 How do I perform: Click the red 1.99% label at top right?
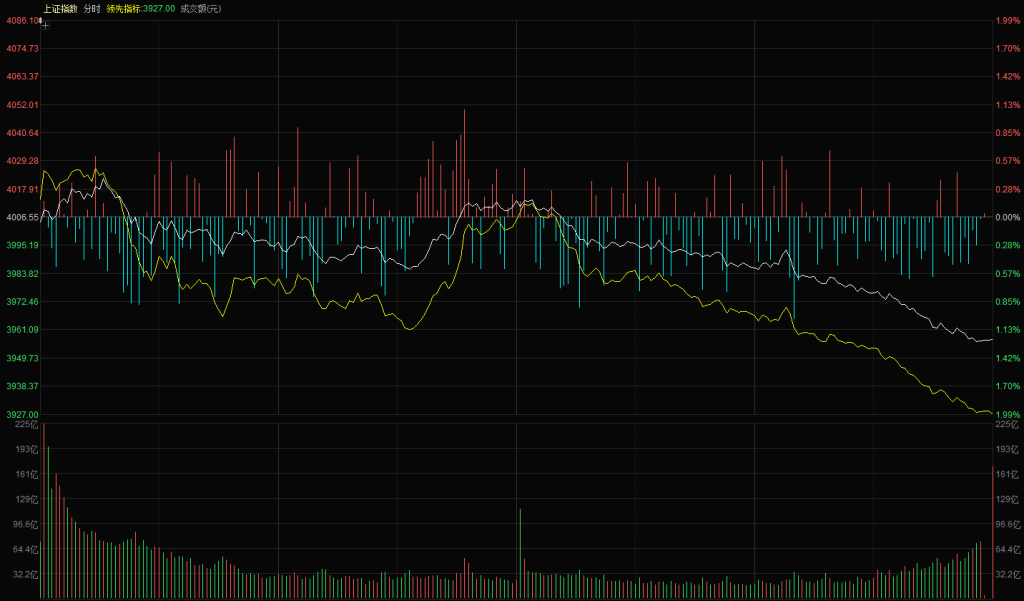pos(1007,20)
